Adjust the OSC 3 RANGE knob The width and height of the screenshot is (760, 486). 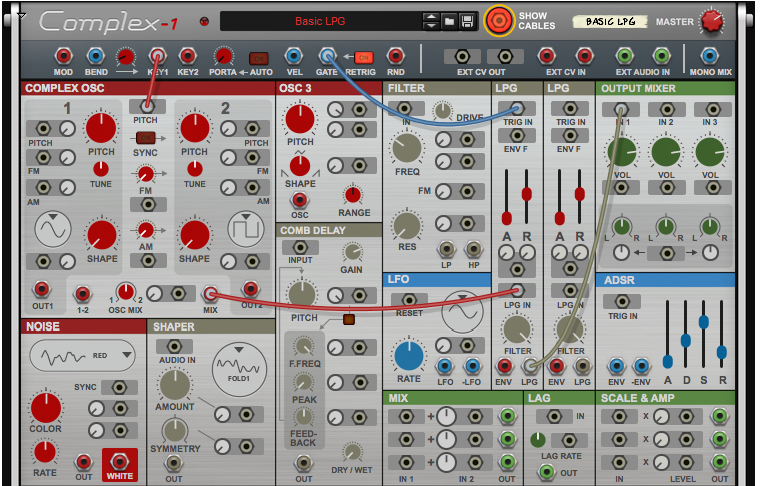pos(353,195)
